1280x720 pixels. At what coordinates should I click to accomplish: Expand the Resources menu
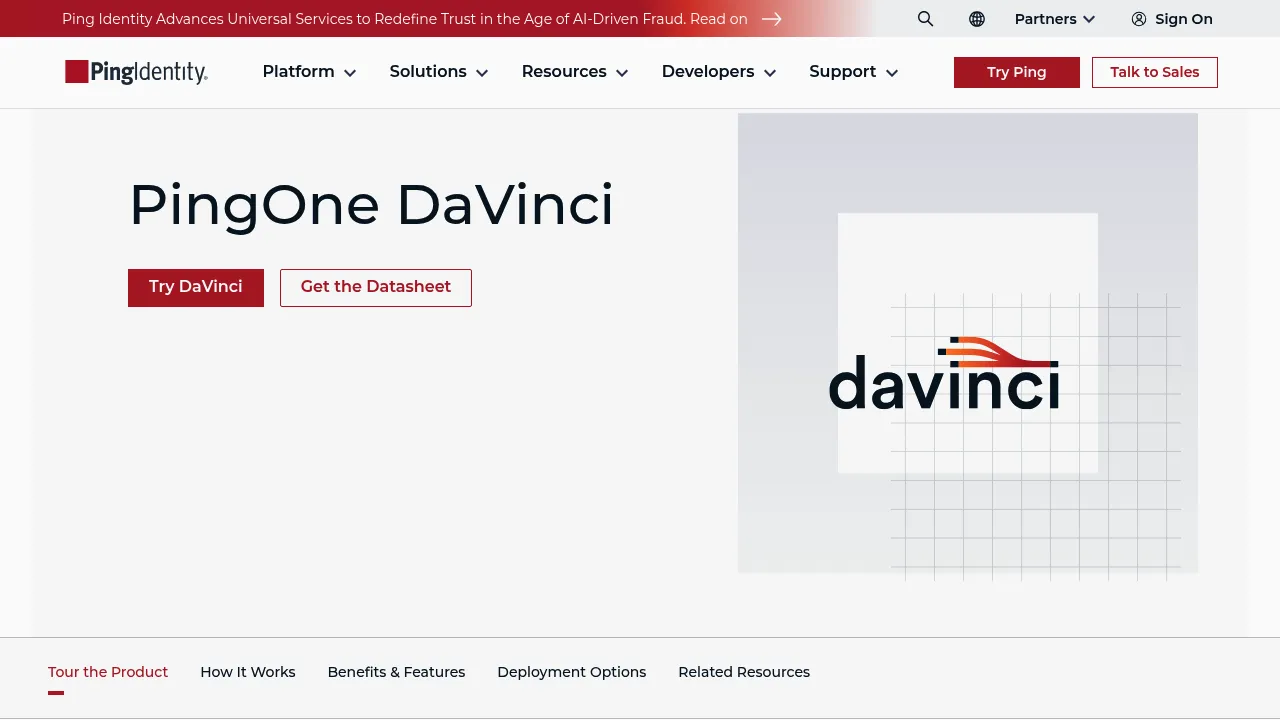(x=575, y=72)
